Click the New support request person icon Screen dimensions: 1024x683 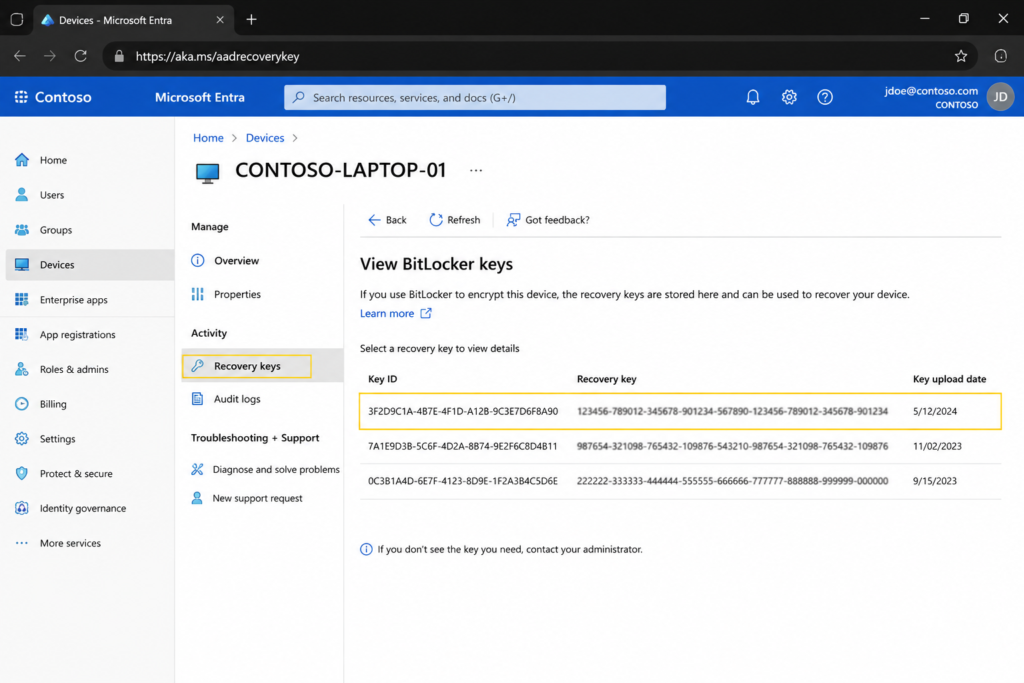[x=197, y=498]
